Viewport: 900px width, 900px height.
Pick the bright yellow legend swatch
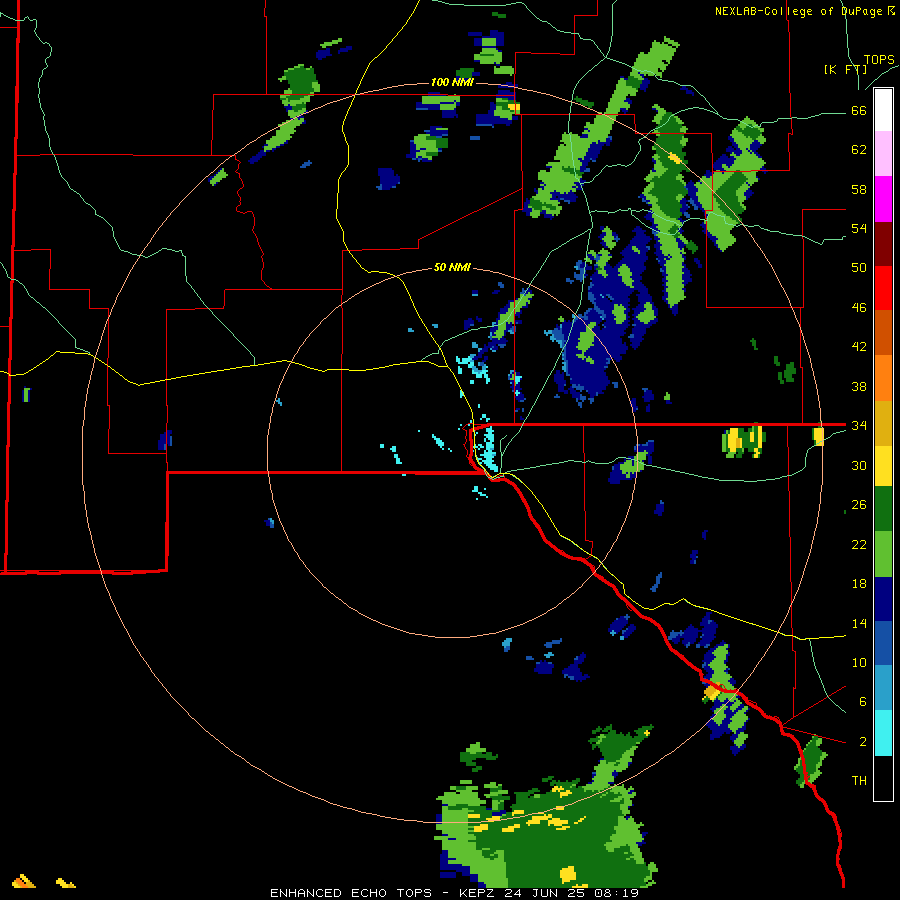(883, 466)
